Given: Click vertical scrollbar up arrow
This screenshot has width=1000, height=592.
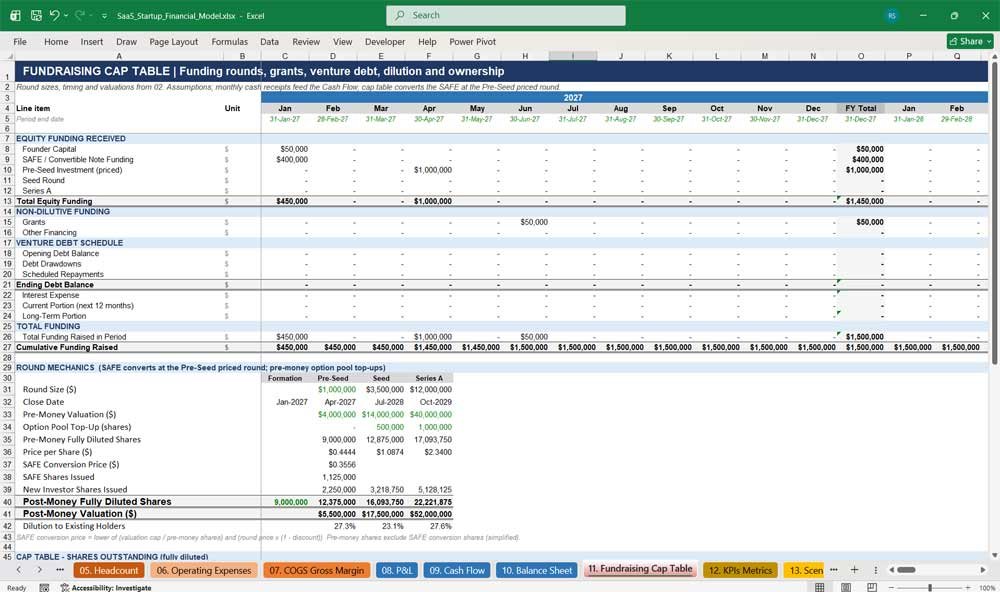Looking at the screenshot, I should (994, 57).
